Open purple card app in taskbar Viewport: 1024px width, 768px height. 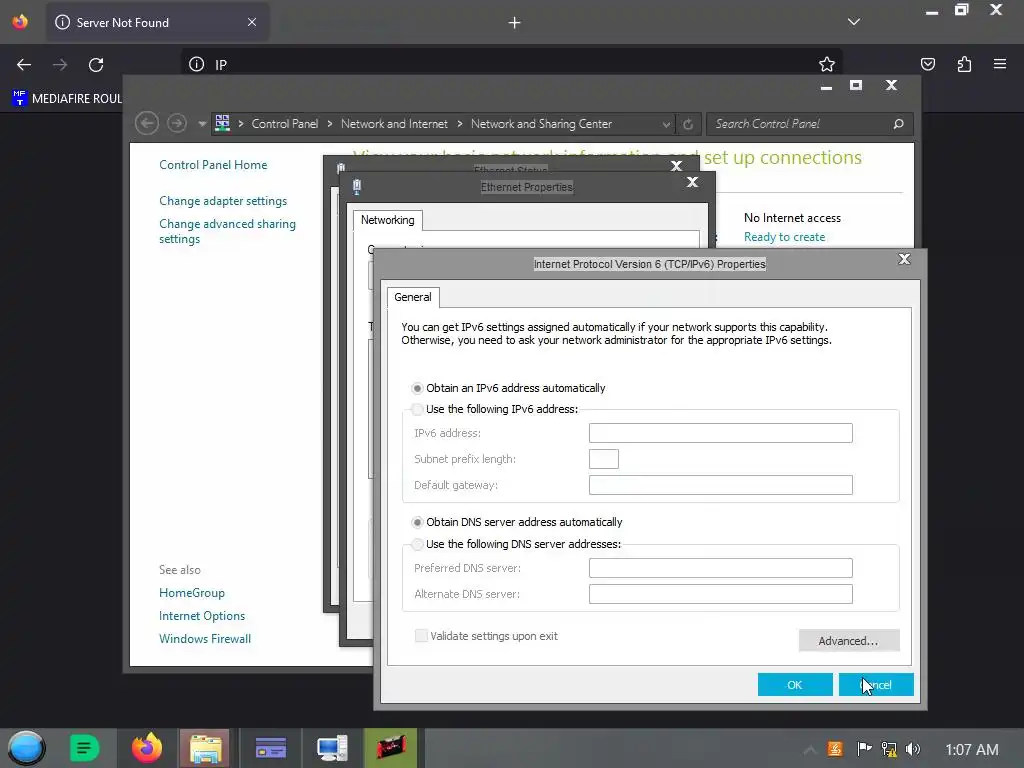tap(270, 748)
